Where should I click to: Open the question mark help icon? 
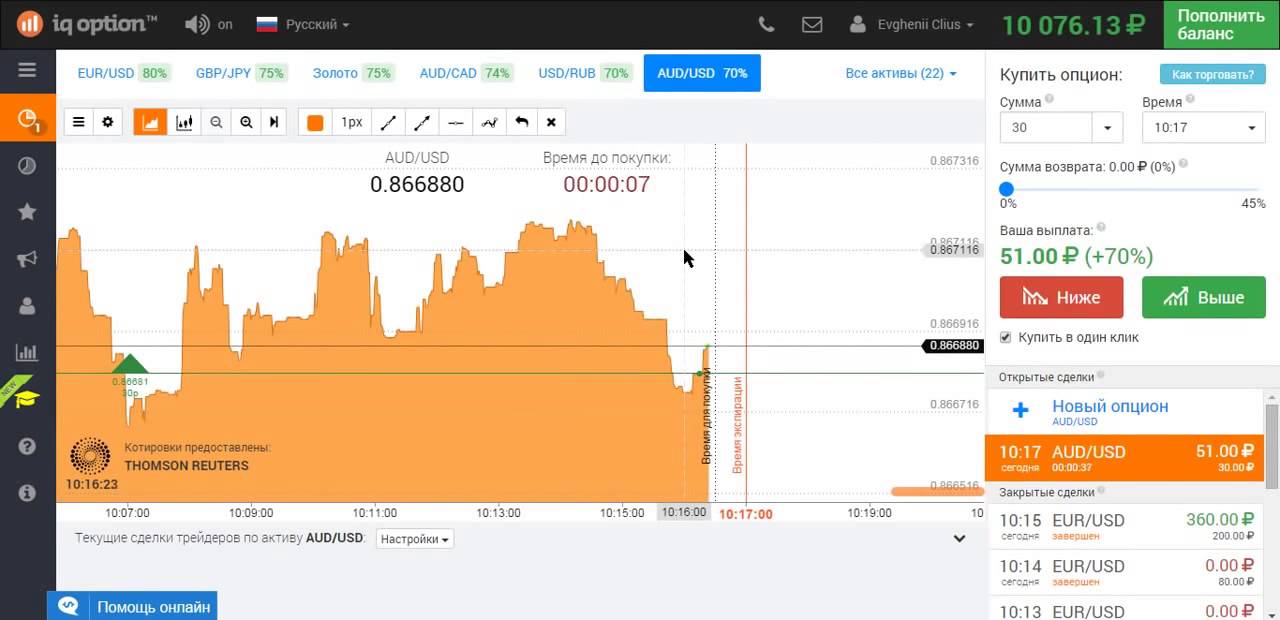[x=27, y=446]
